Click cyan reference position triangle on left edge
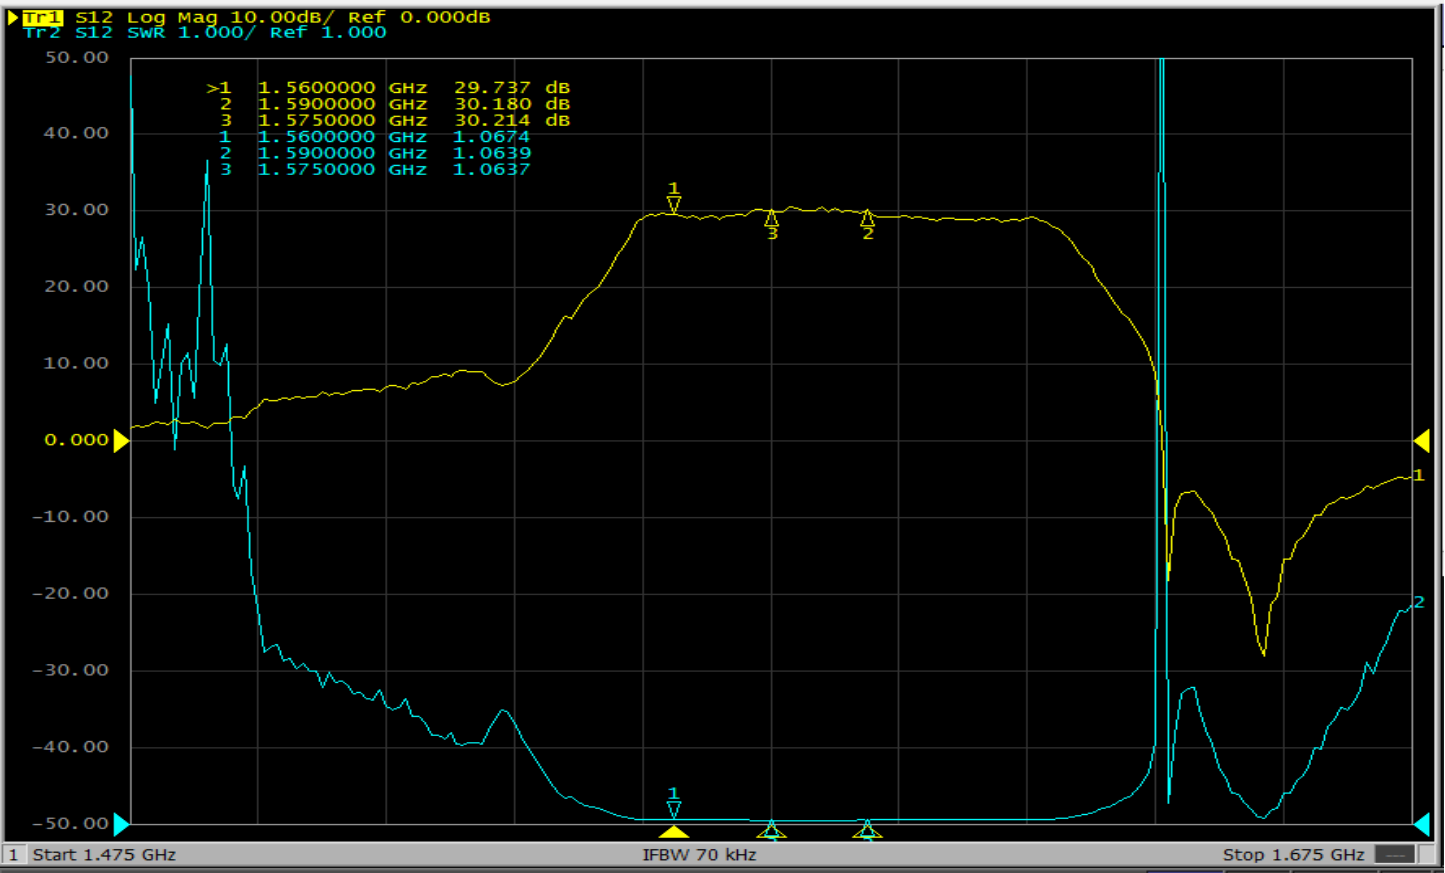Image resolution: width=1445 pixels, height=873 pixels. pos(121,824)
